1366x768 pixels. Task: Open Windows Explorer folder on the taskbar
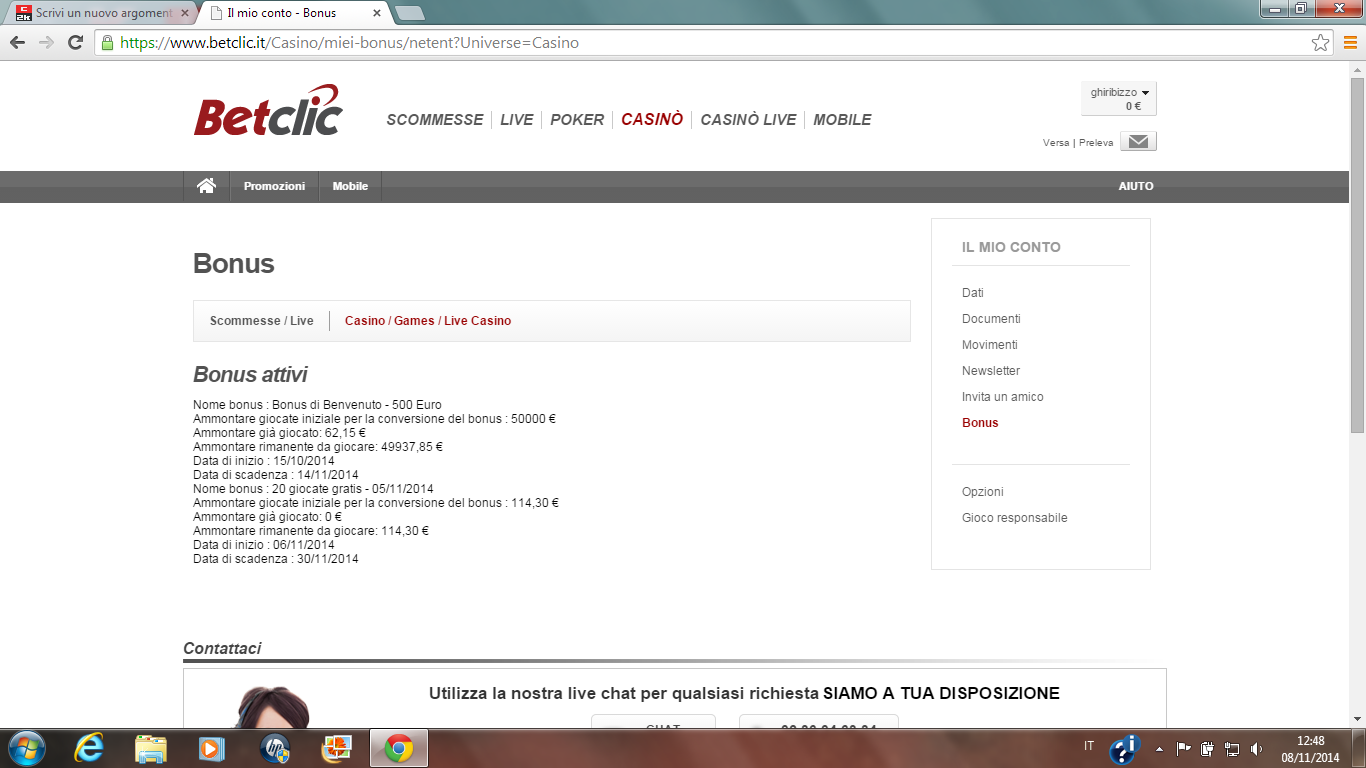(151, 748)
